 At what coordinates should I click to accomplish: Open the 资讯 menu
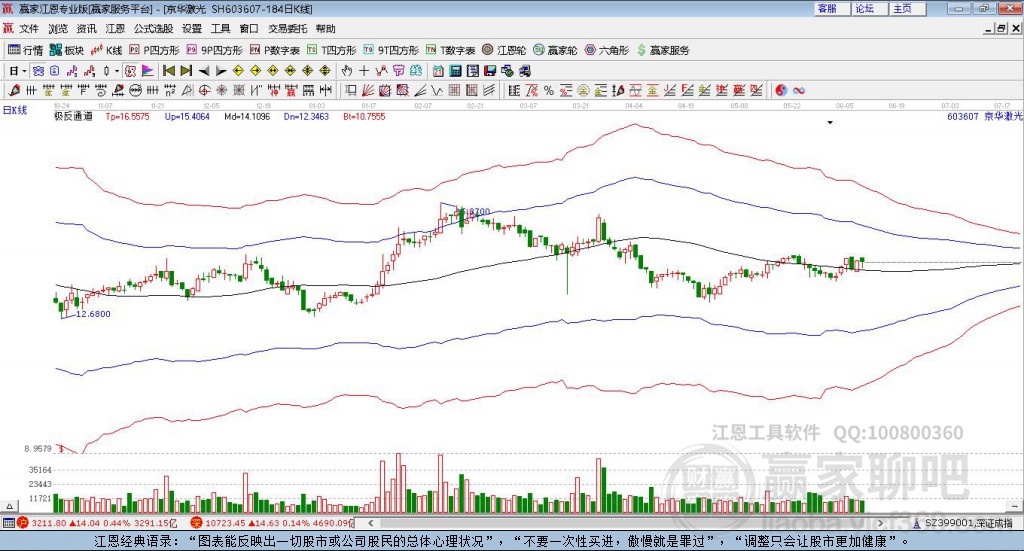coord(86,29)
